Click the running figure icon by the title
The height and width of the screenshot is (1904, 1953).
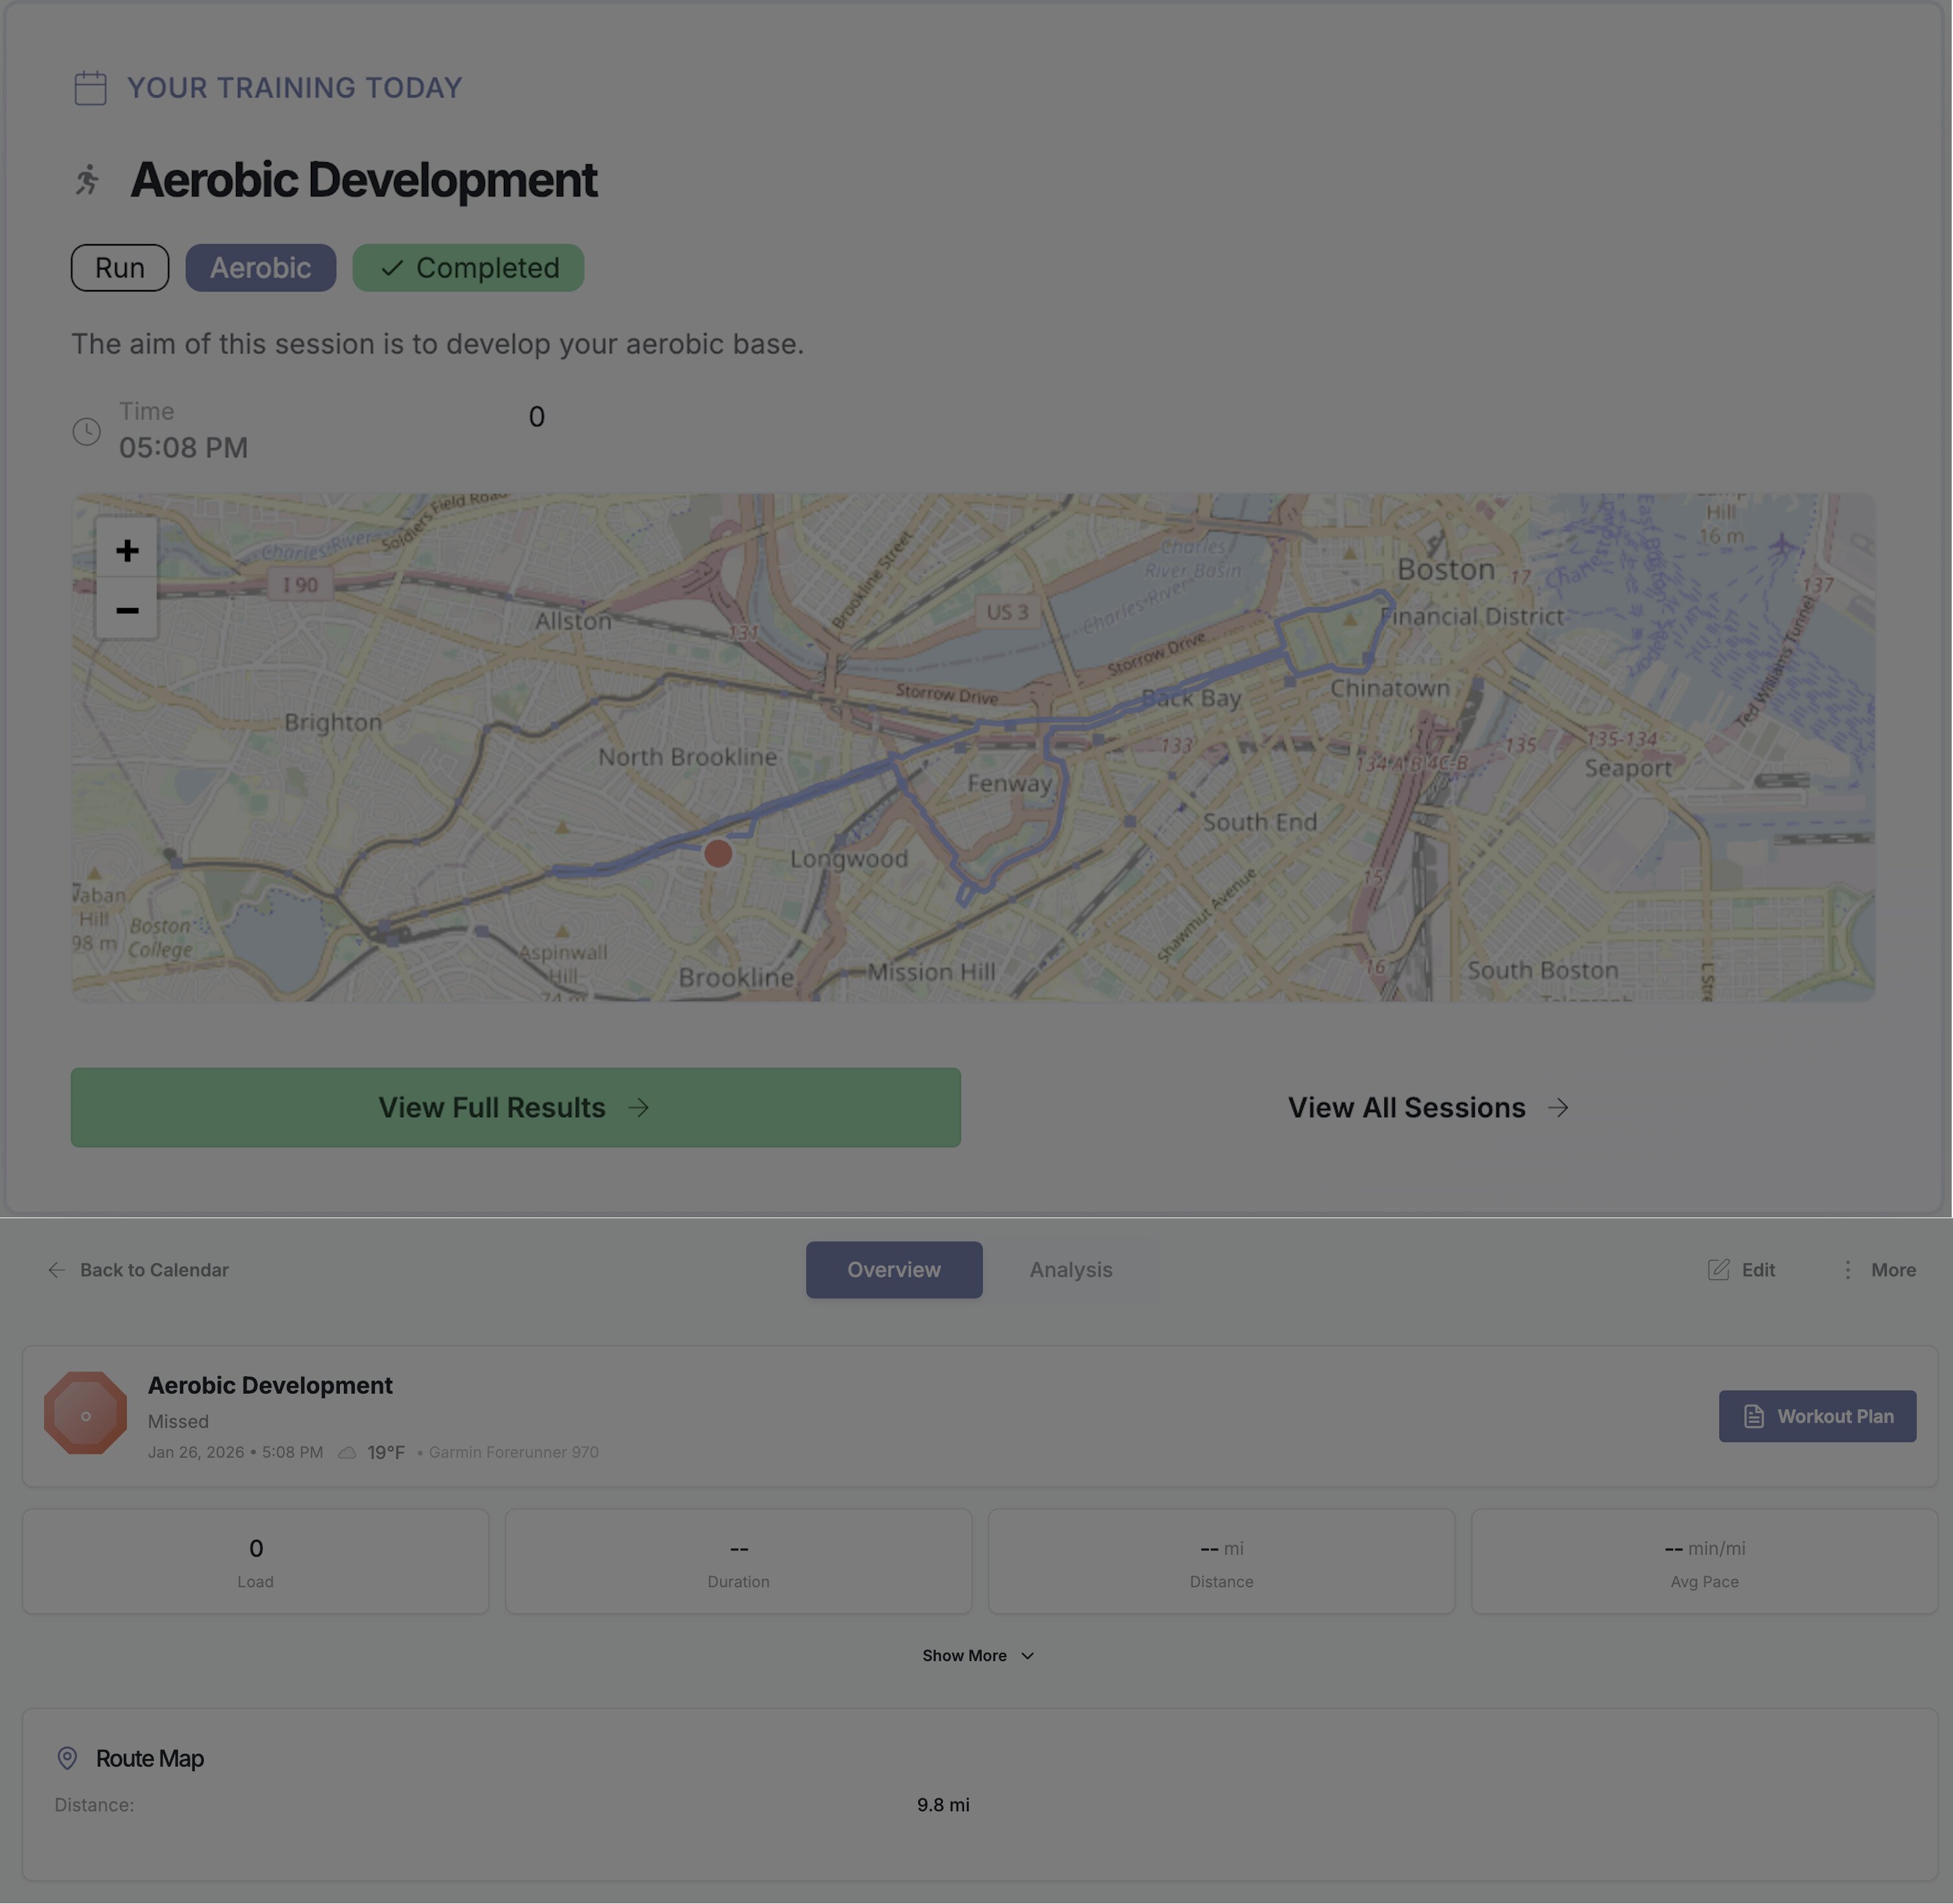88,180
